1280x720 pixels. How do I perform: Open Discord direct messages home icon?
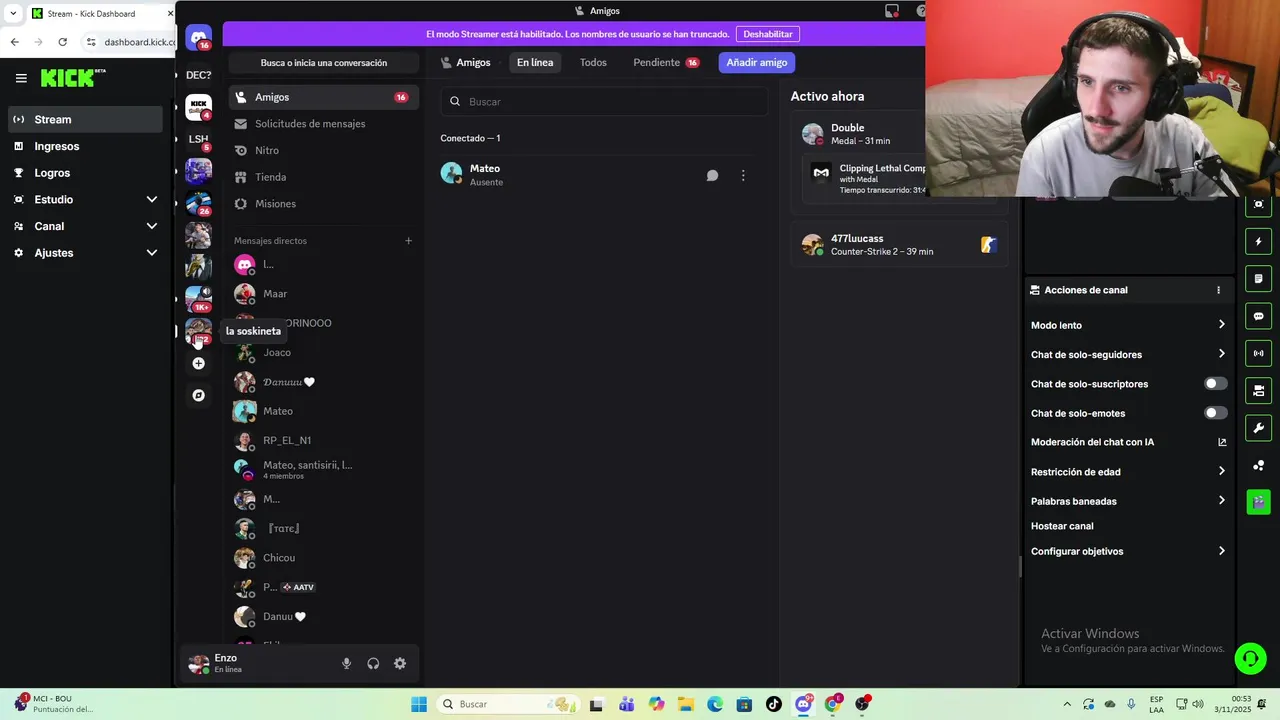(199, 38)
